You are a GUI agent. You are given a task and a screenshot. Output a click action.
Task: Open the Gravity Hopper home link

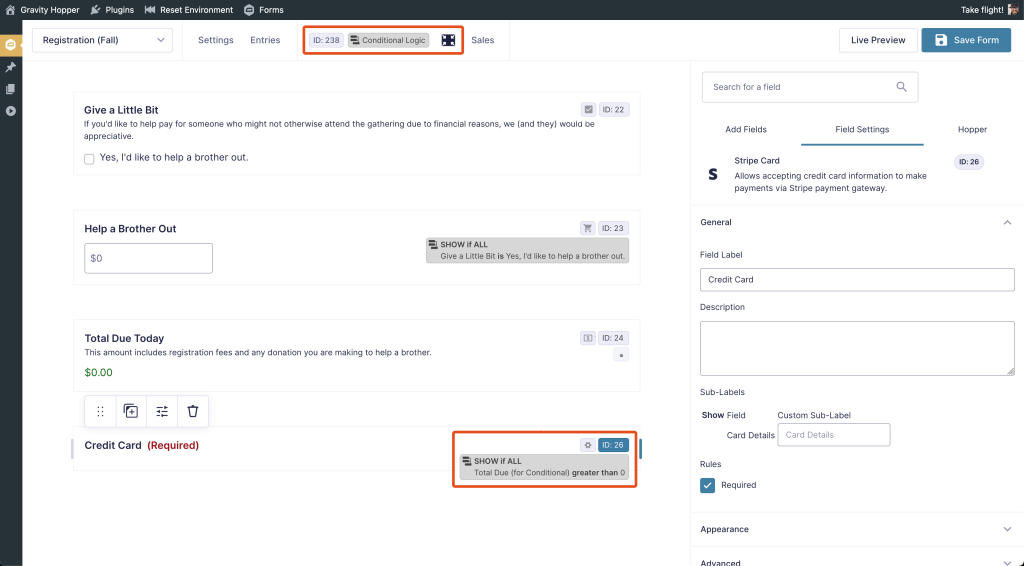pyautogui.click(x=42, y=10)
